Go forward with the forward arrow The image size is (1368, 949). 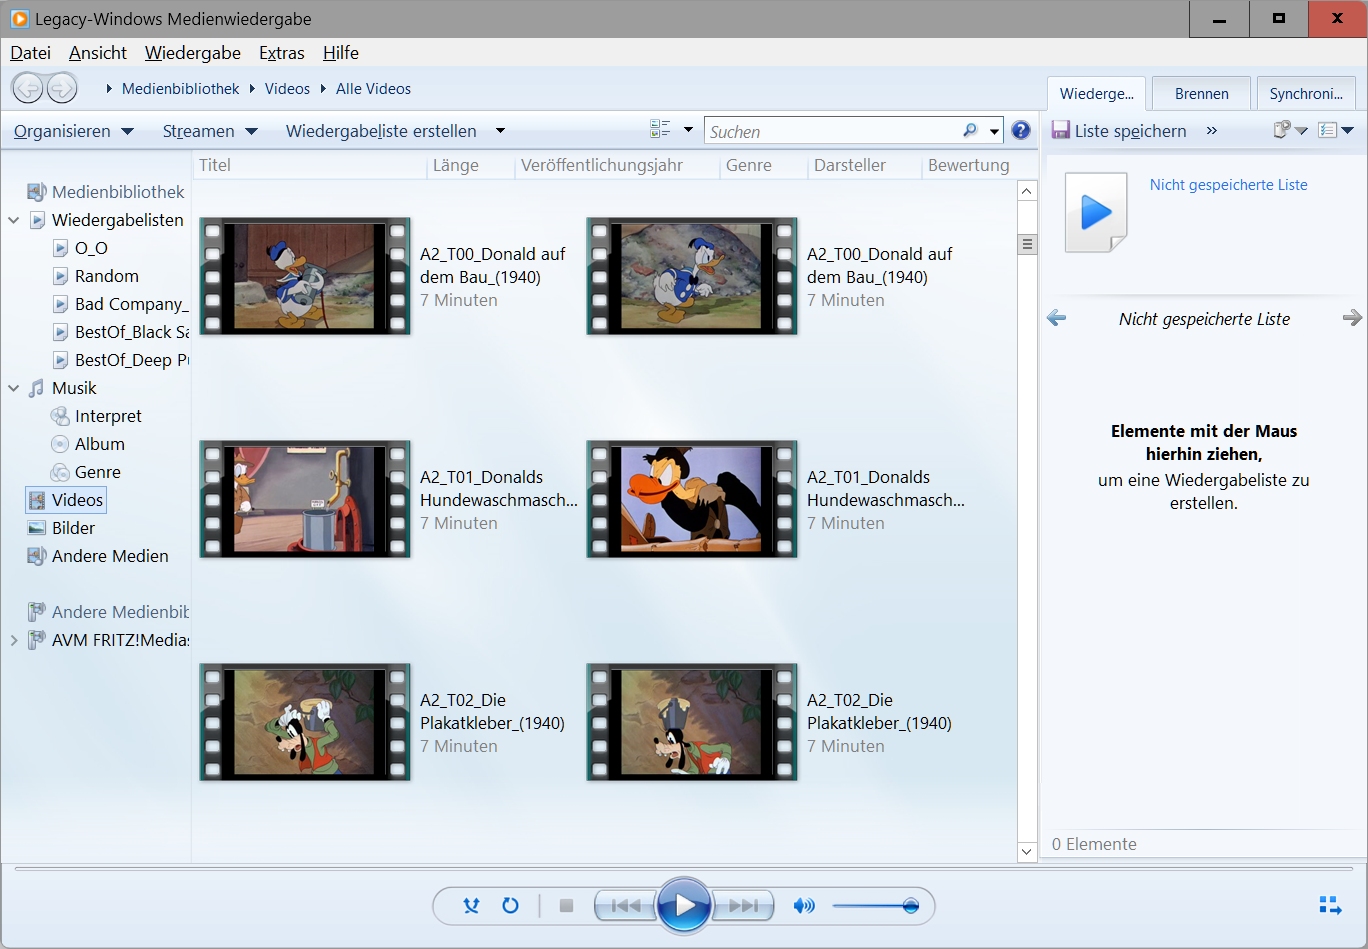pos(61,88)
